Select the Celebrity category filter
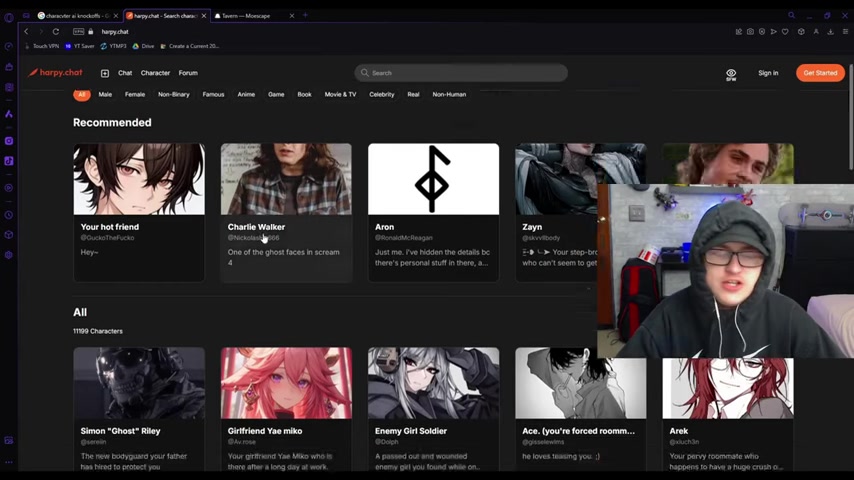 (382, 94)
